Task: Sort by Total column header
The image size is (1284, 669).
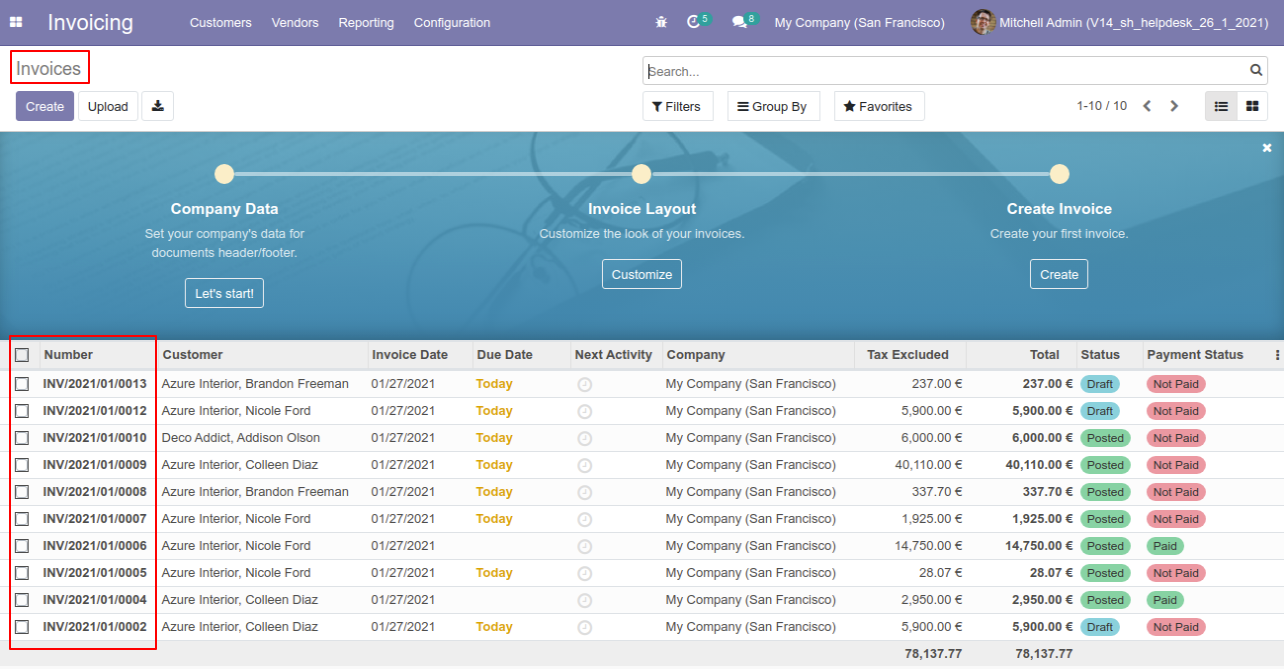Action: click(x=1045, y=355)
